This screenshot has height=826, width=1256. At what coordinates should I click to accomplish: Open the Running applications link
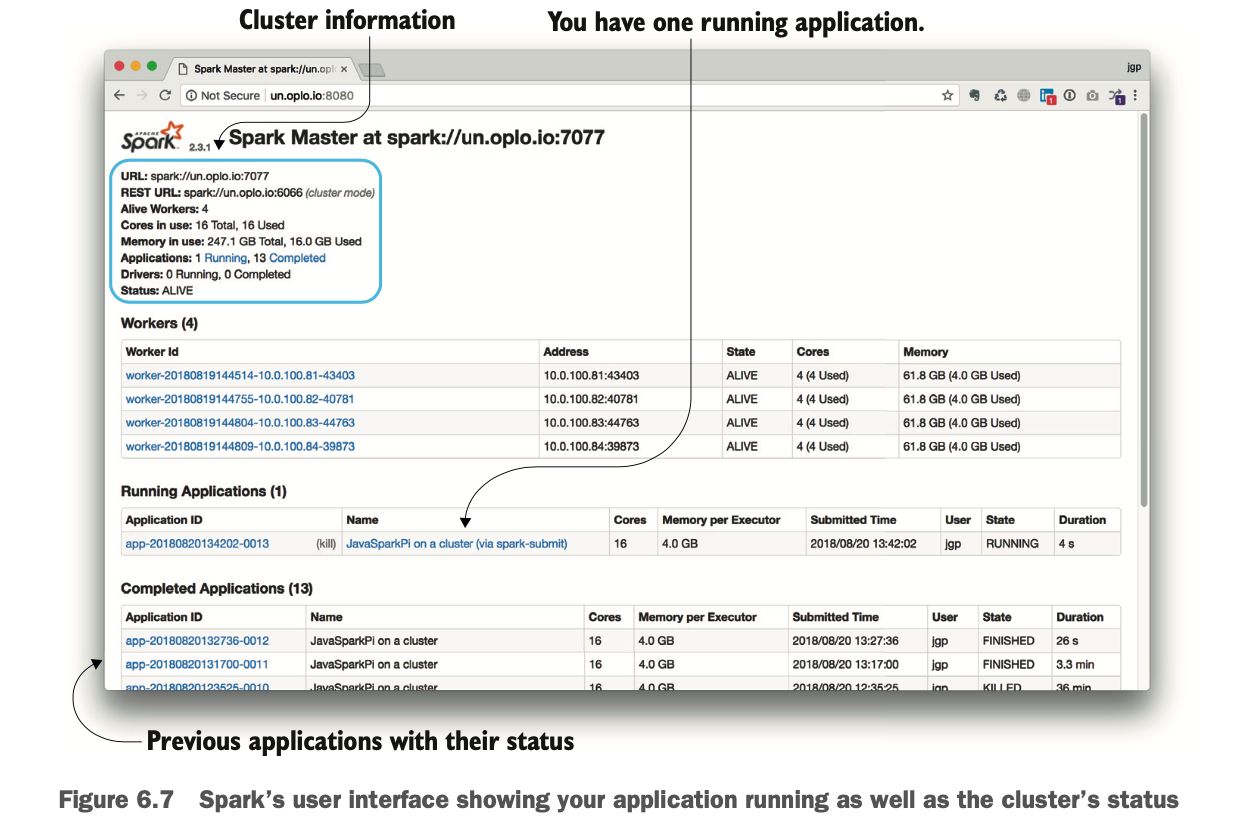226,258
